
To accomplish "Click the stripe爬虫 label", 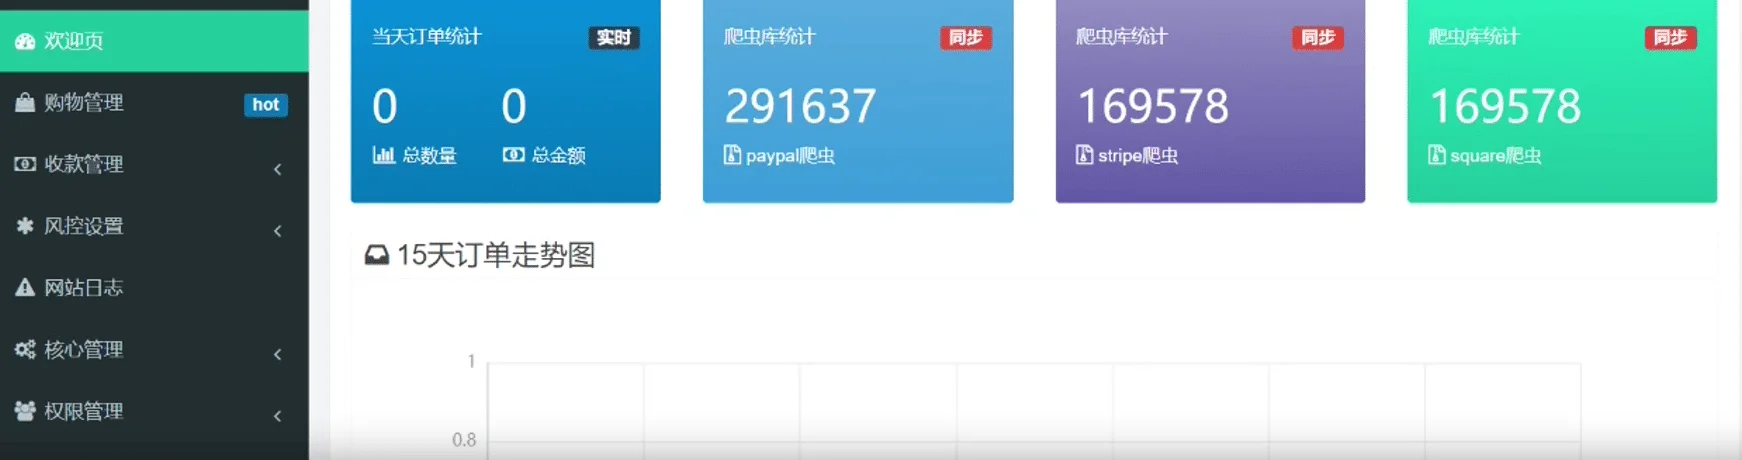I will click(1138, 156).
